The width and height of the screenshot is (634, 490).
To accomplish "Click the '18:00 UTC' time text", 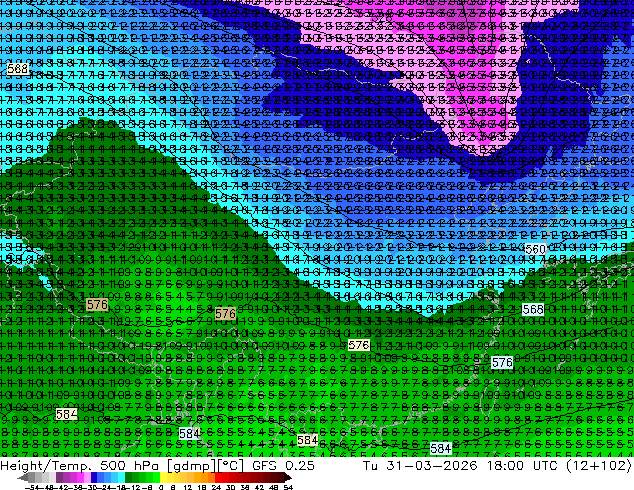I will (520, 466).
